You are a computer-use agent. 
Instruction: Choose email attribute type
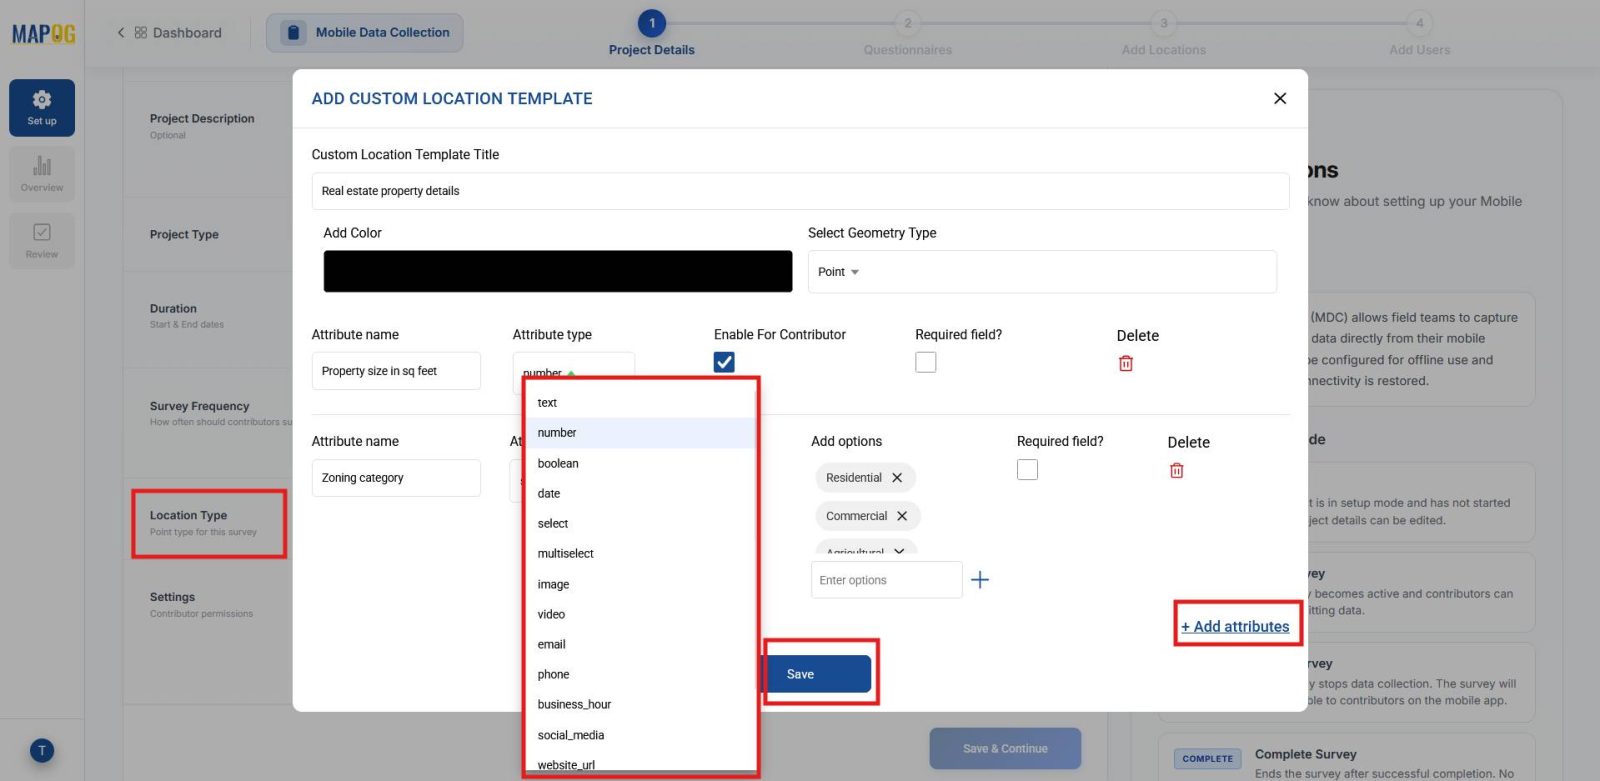pyautogui.click(x=640, y=644)
